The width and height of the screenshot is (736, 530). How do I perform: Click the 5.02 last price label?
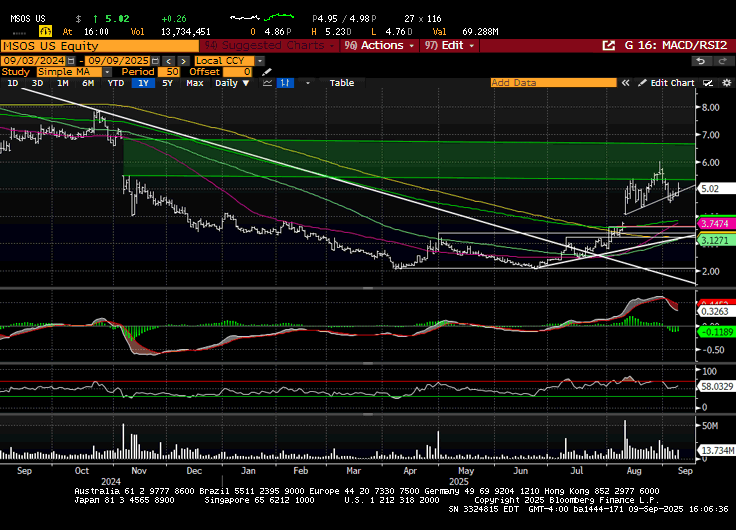(714, 189)
